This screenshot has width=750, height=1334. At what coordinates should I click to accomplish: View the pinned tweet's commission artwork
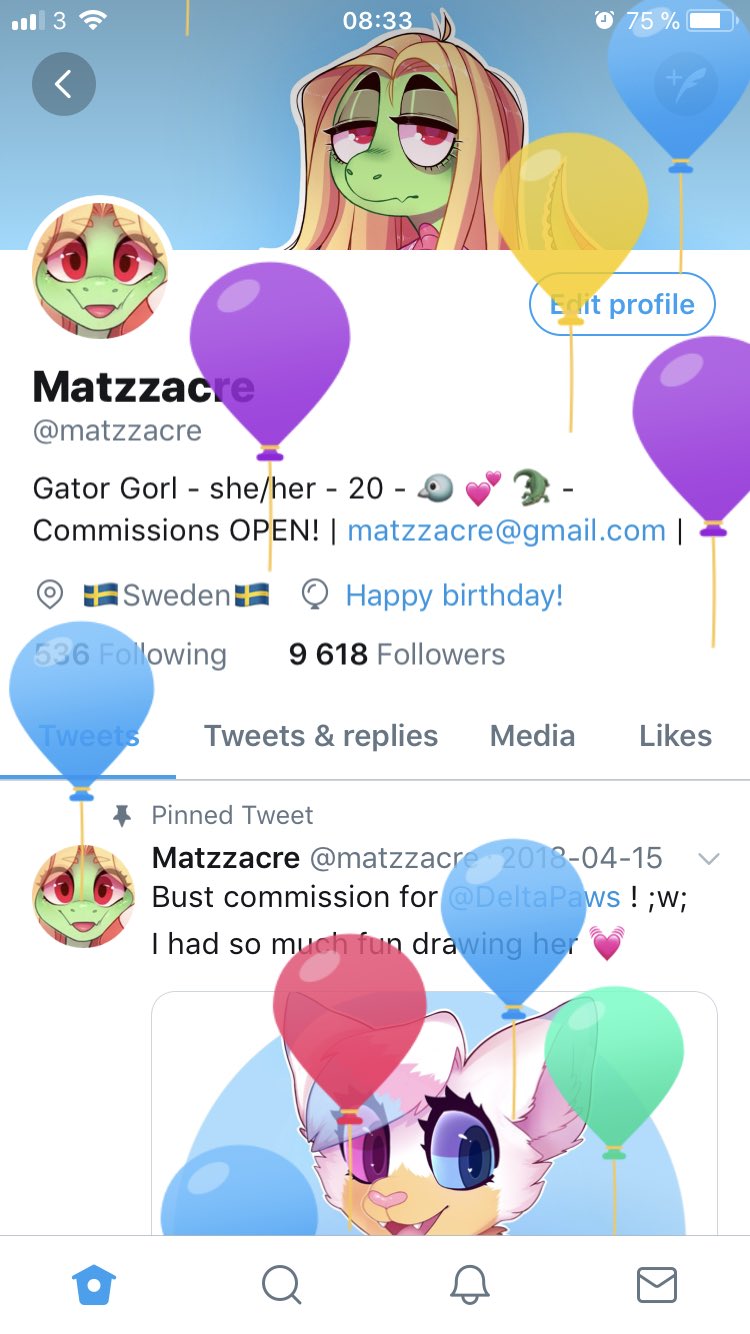pos(434,1112)
